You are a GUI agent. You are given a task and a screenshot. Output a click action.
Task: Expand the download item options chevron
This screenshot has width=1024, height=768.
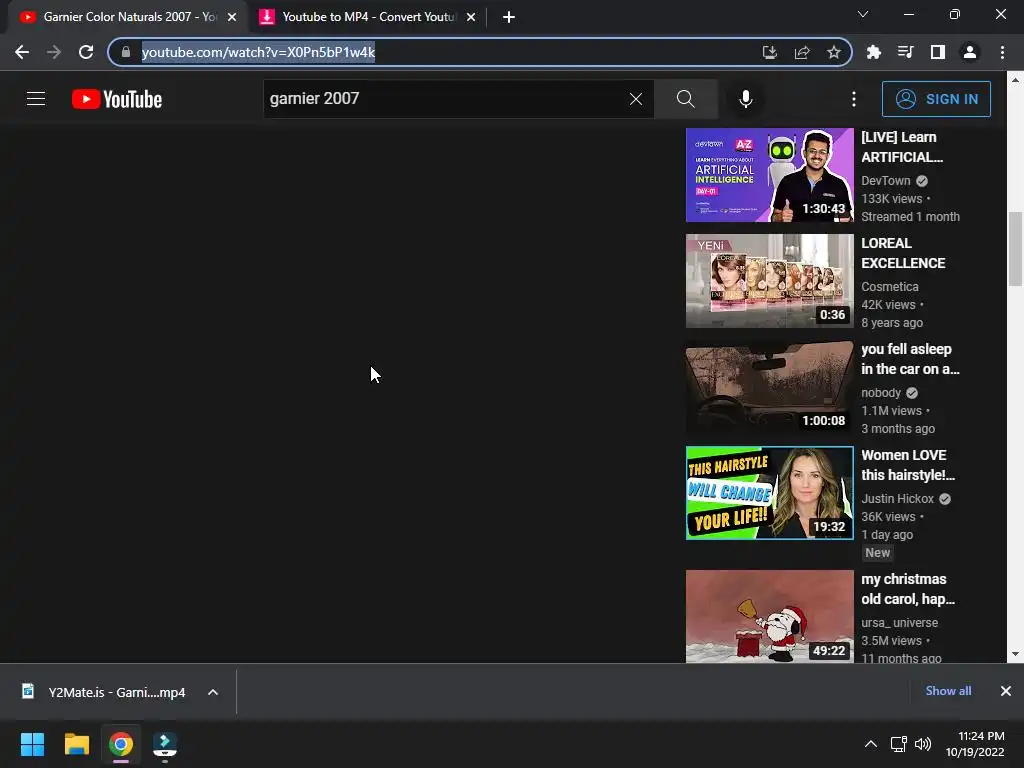[x=213, y=692]
